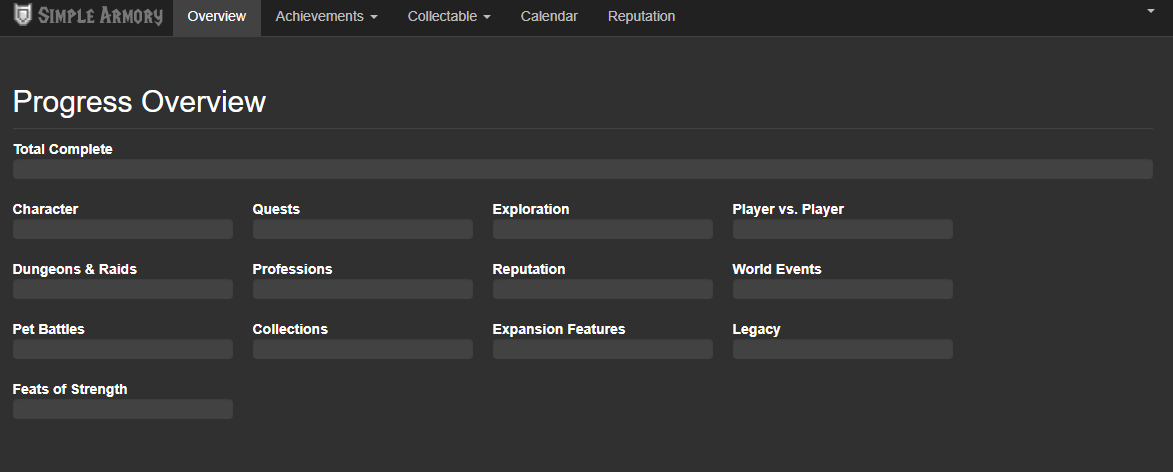Click the Simple Armory shield logo
The image size is (1173, 472).
[23, 15]
